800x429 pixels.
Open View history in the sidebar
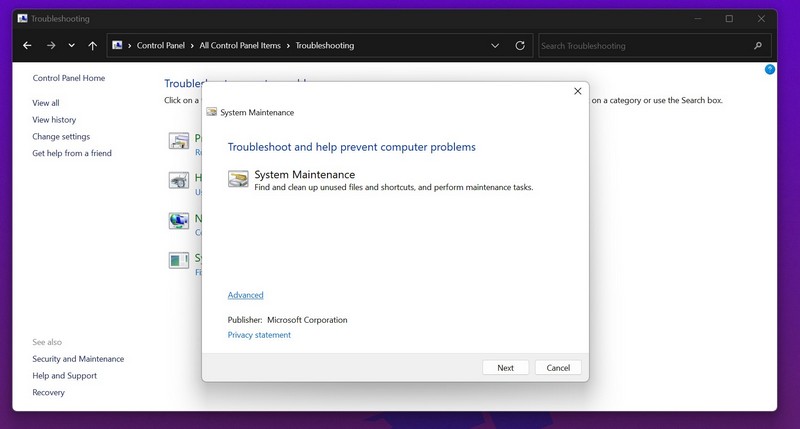tap(54, 120)
